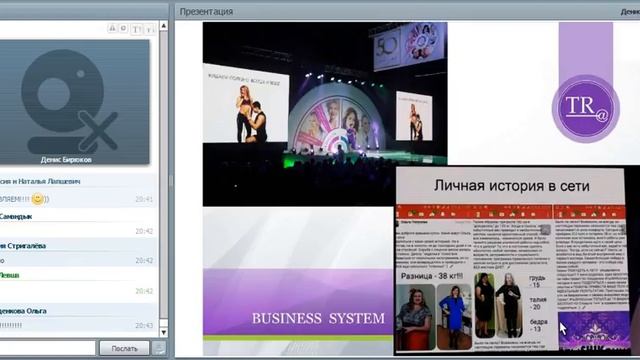640x360 pixels.
Task: Click the chat scrollbar up arrow
Action: pyautogui.click(x=164, y=26)
